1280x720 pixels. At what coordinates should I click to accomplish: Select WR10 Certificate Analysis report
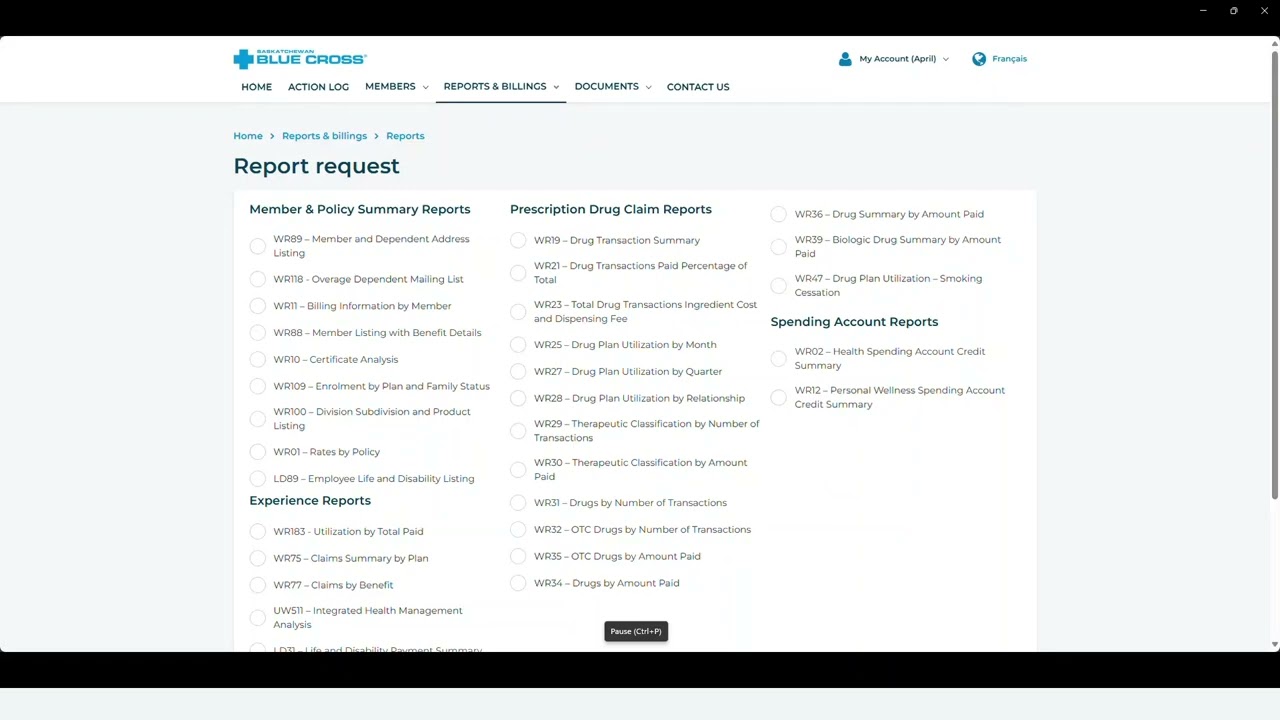(258, 360)
